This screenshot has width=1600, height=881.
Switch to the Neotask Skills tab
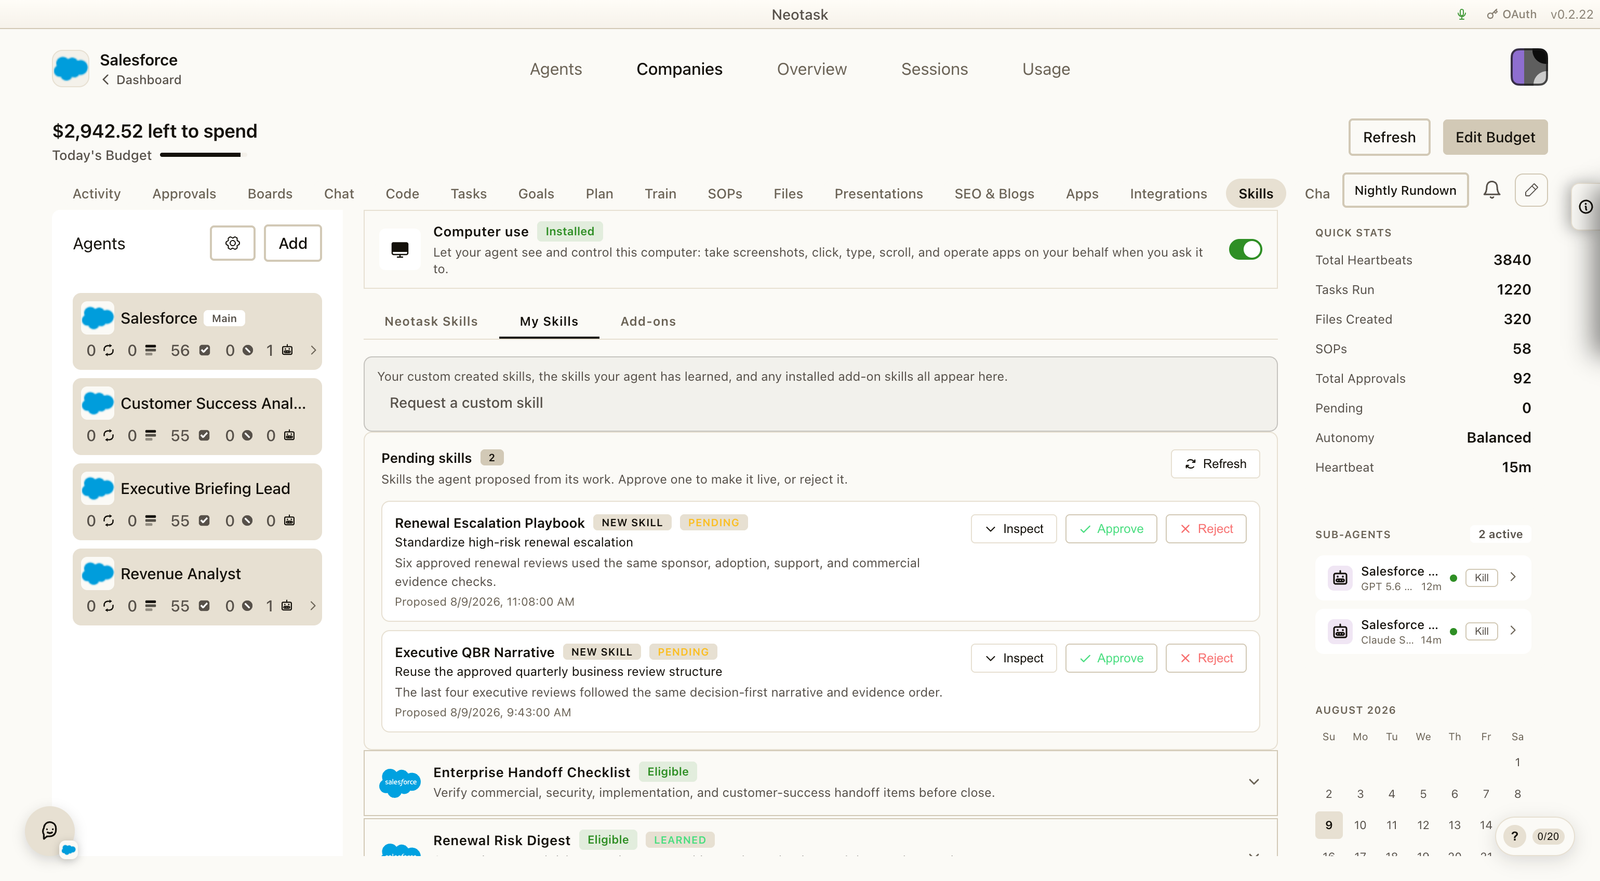(x=431, y=321)
